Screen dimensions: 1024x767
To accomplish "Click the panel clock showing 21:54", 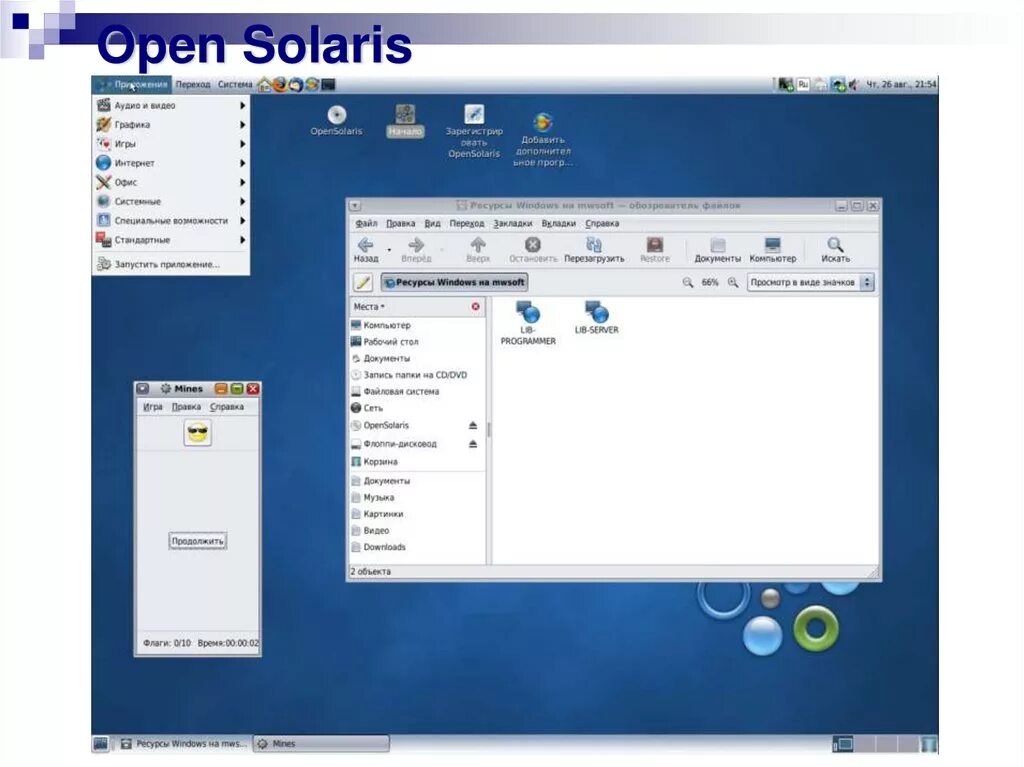I will (901, 84).
